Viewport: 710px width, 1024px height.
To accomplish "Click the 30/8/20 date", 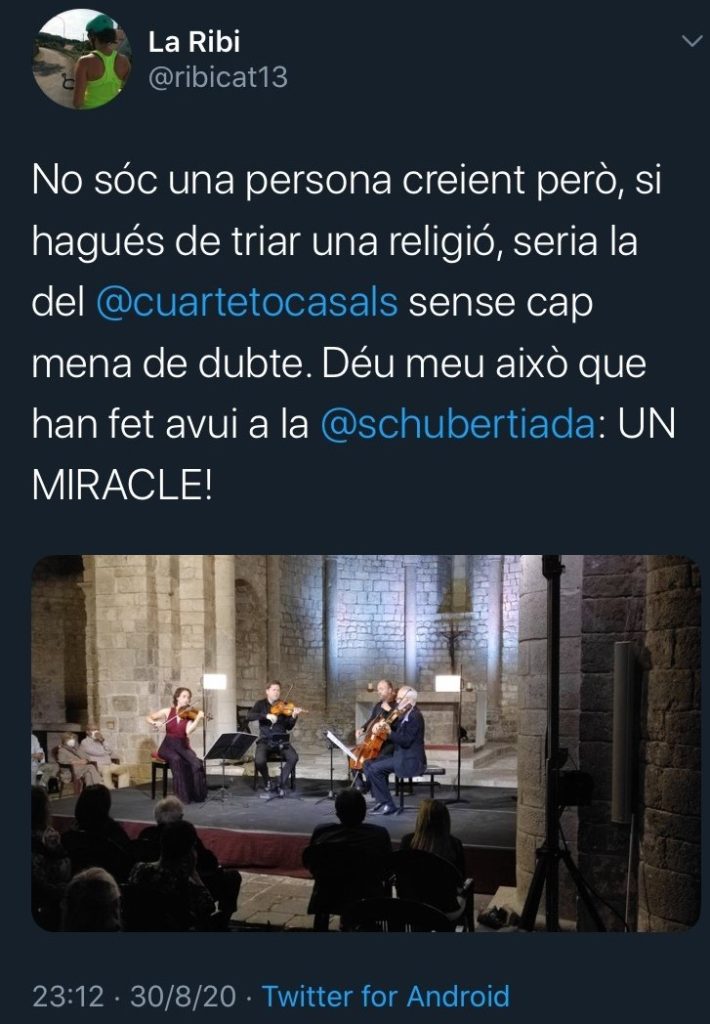I will click(x=183, y=997).
